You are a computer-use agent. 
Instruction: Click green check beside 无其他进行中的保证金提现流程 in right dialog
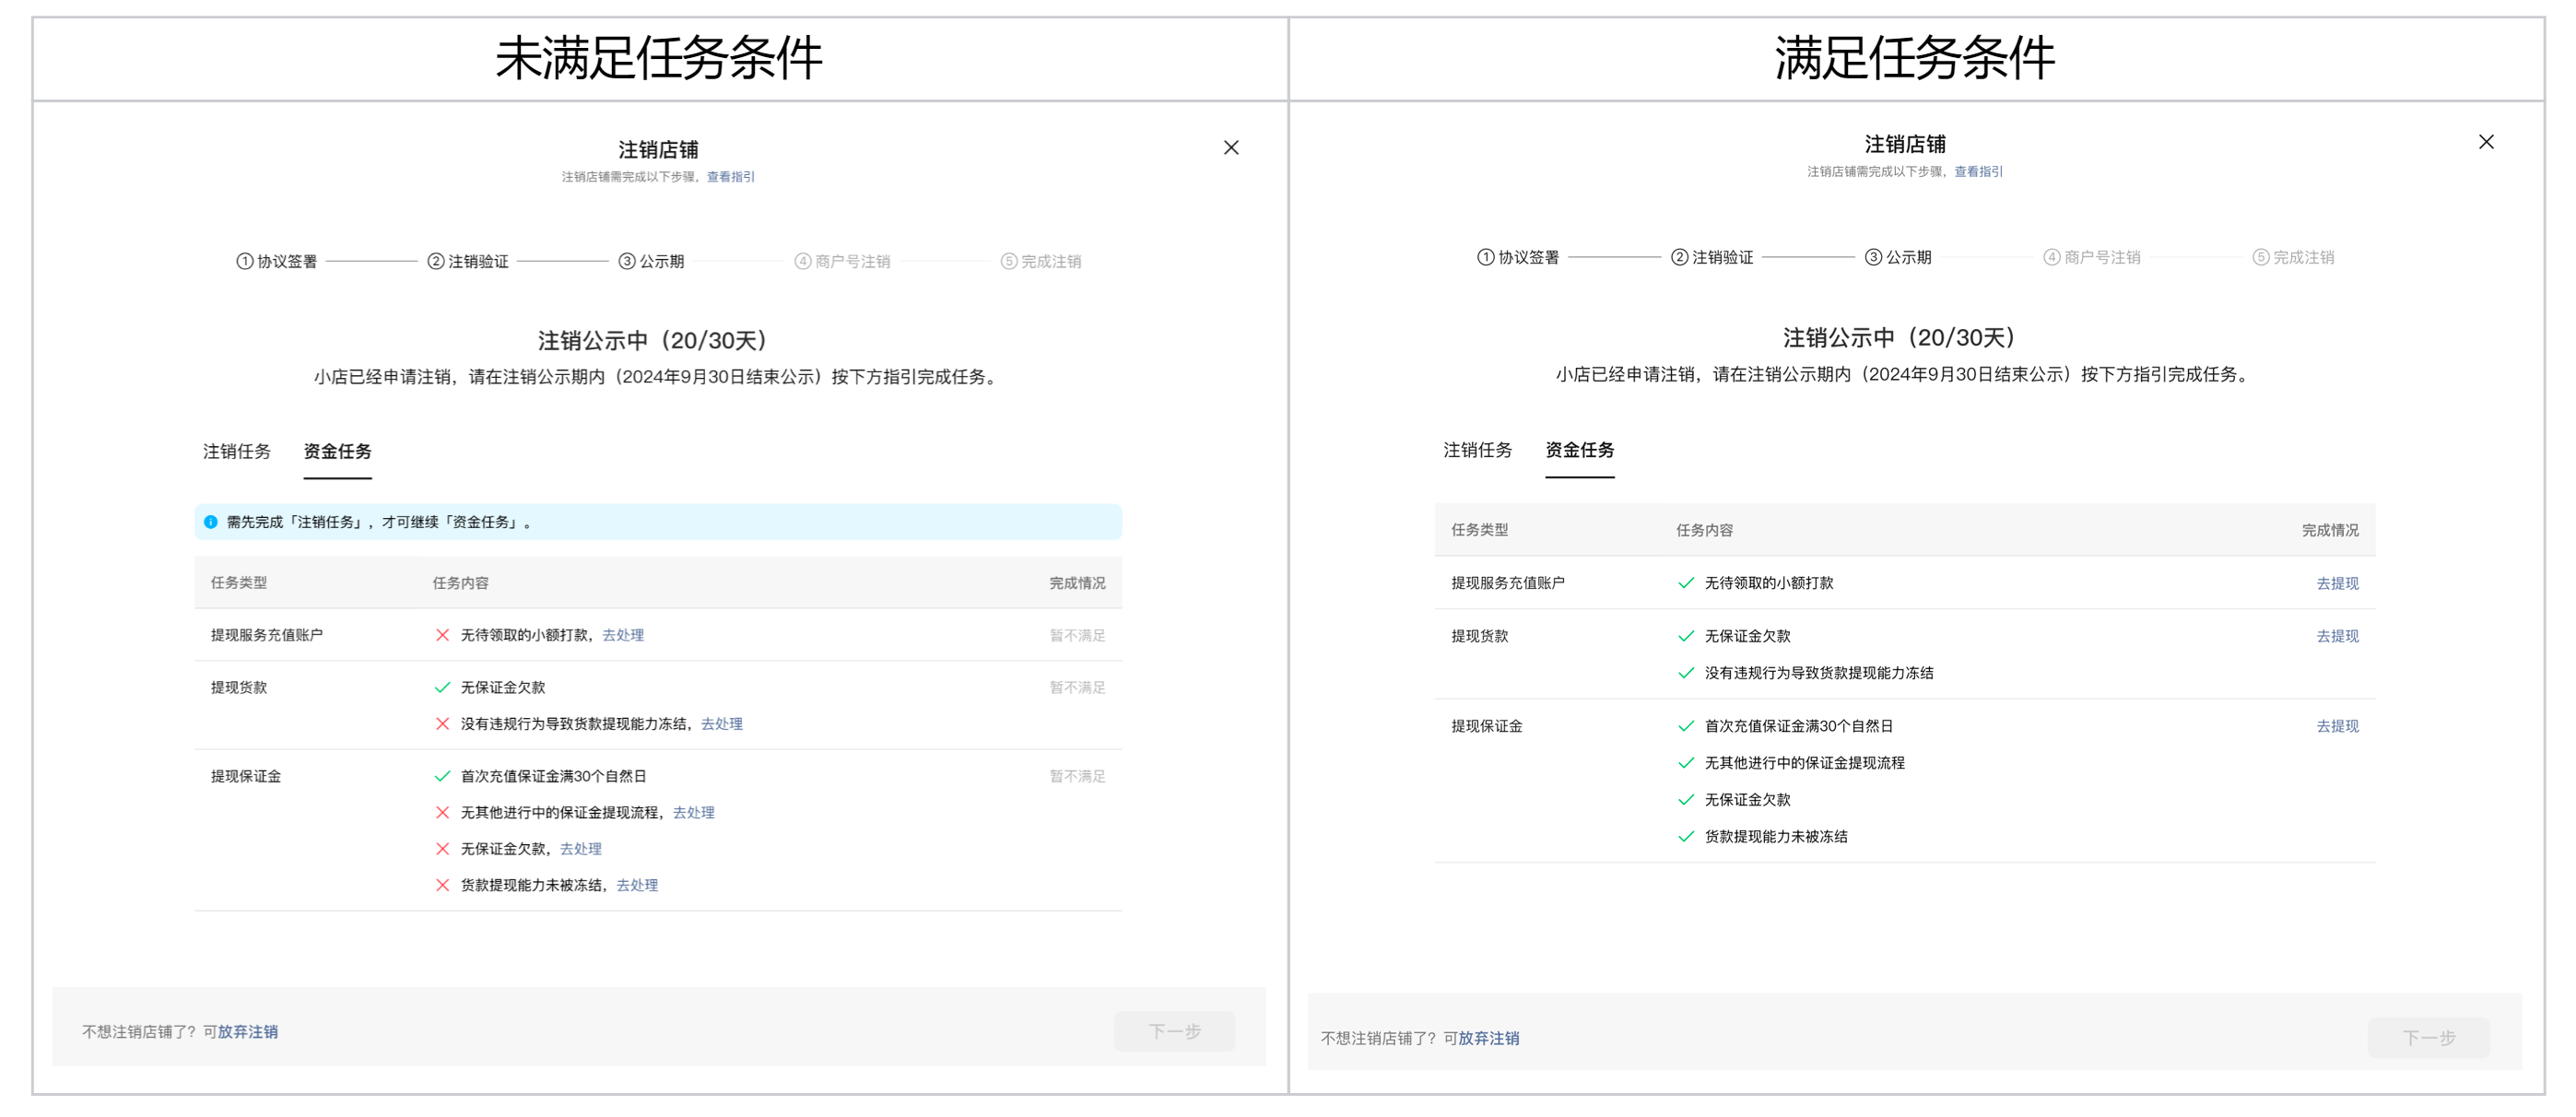pyautogui.click(x=1686, y=764)
